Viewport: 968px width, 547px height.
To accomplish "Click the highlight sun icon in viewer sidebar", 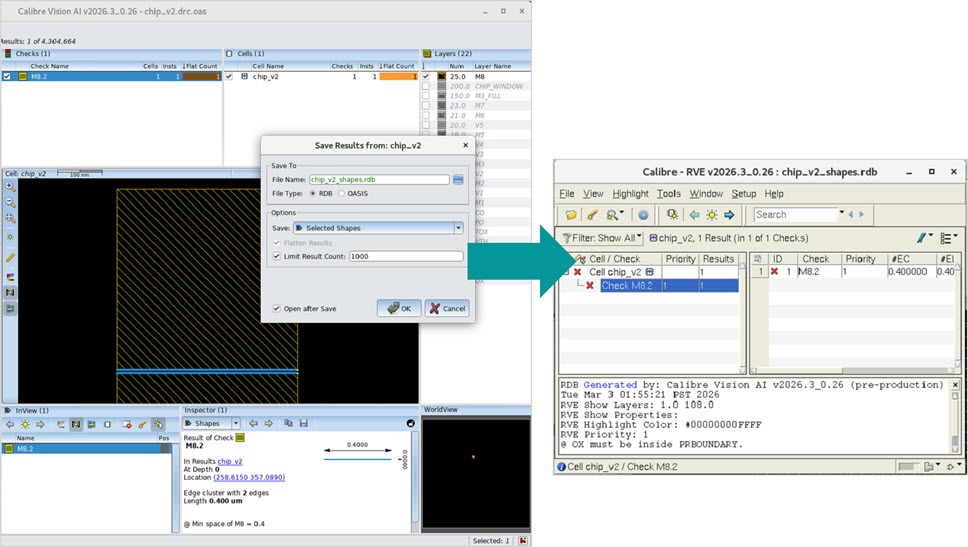I will [10, 236].
